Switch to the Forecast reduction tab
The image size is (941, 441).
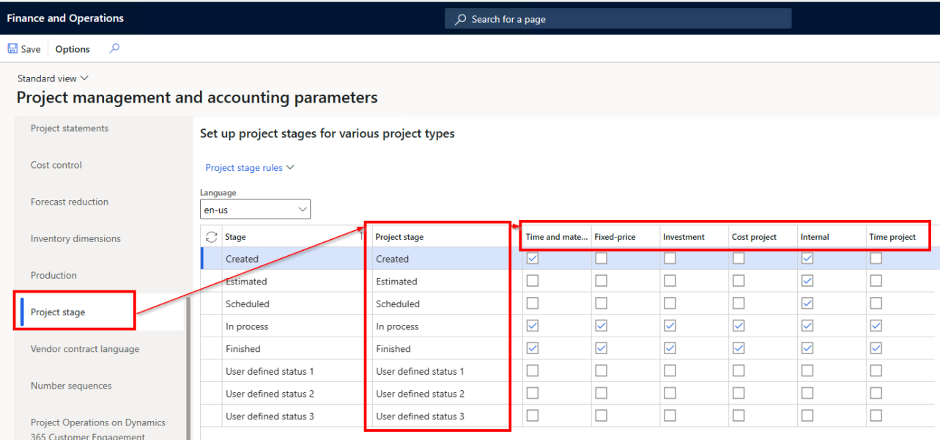[70, 202]
